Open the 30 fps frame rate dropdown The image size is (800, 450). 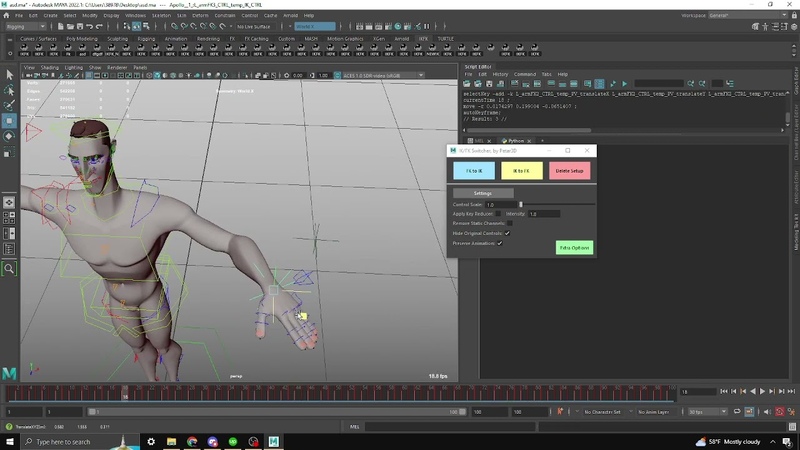coord(707,412)
